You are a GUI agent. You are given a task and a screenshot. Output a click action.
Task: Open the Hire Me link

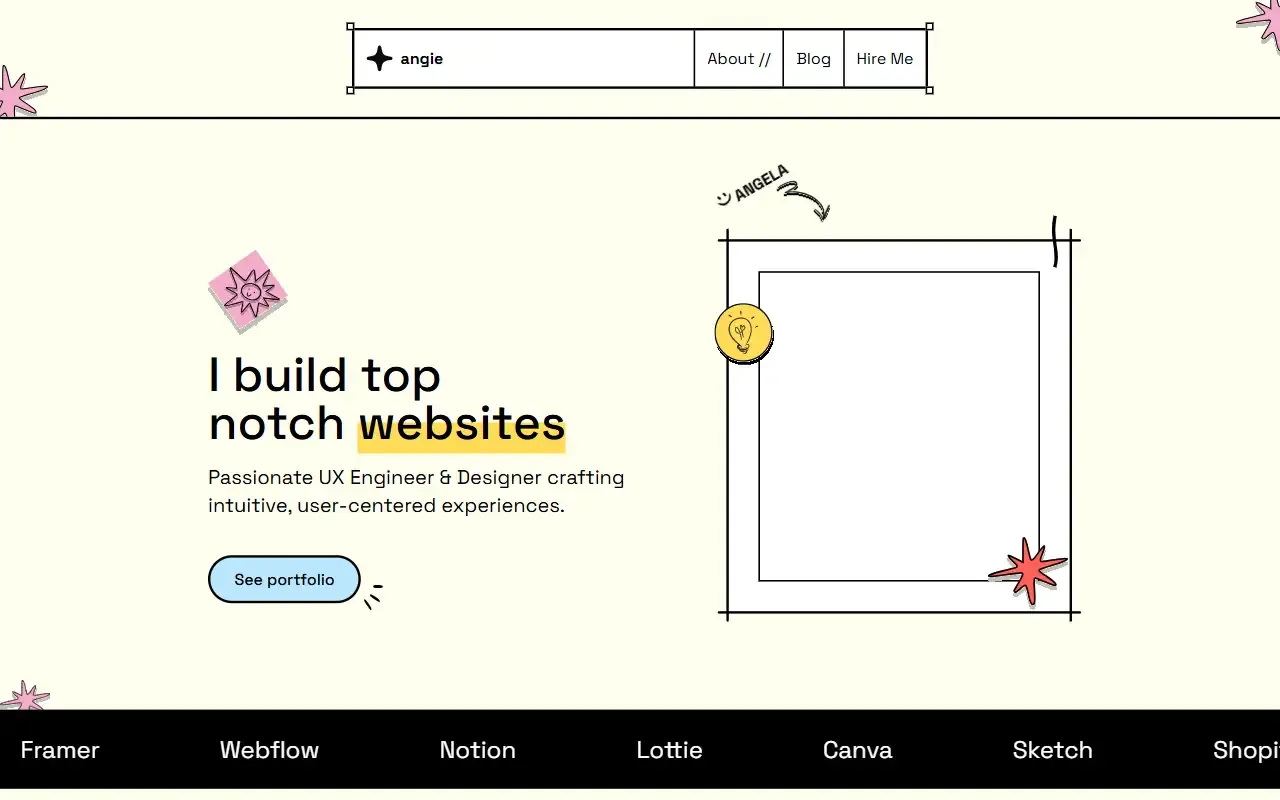885,59
